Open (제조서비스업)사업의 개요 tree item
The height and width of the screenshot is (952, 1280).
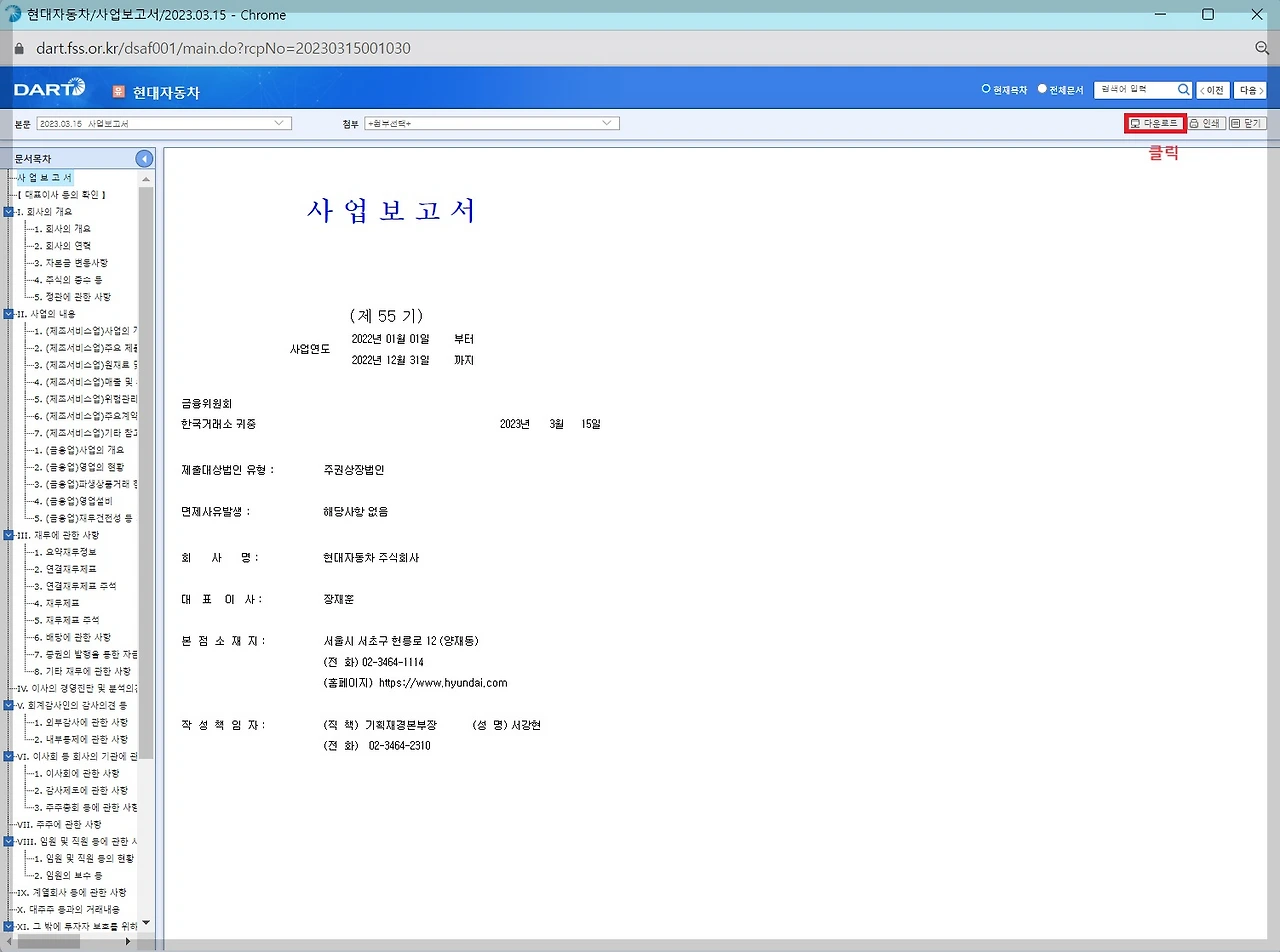(x=86, y=331)
